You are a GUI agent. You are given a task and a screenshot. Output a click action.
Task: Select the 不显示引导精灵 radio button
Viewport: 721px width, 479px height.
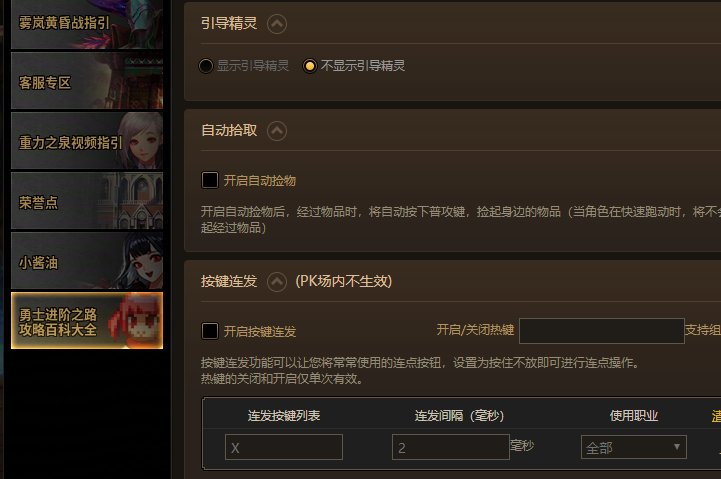click(x=309, y=66)
